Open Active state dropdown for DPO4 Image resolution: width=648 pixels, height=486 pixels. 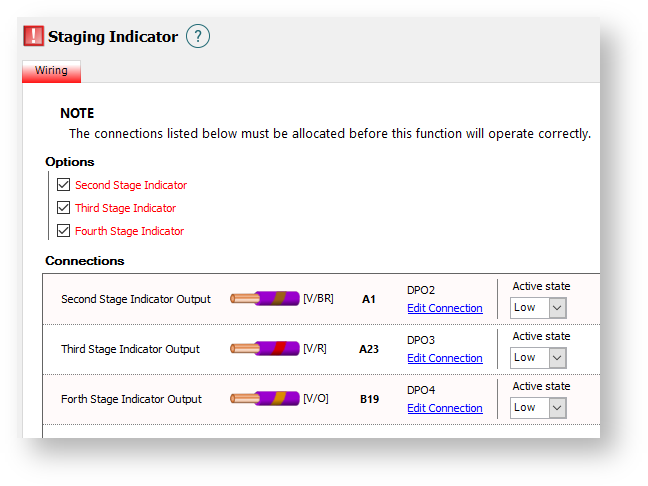click(538, 408)
